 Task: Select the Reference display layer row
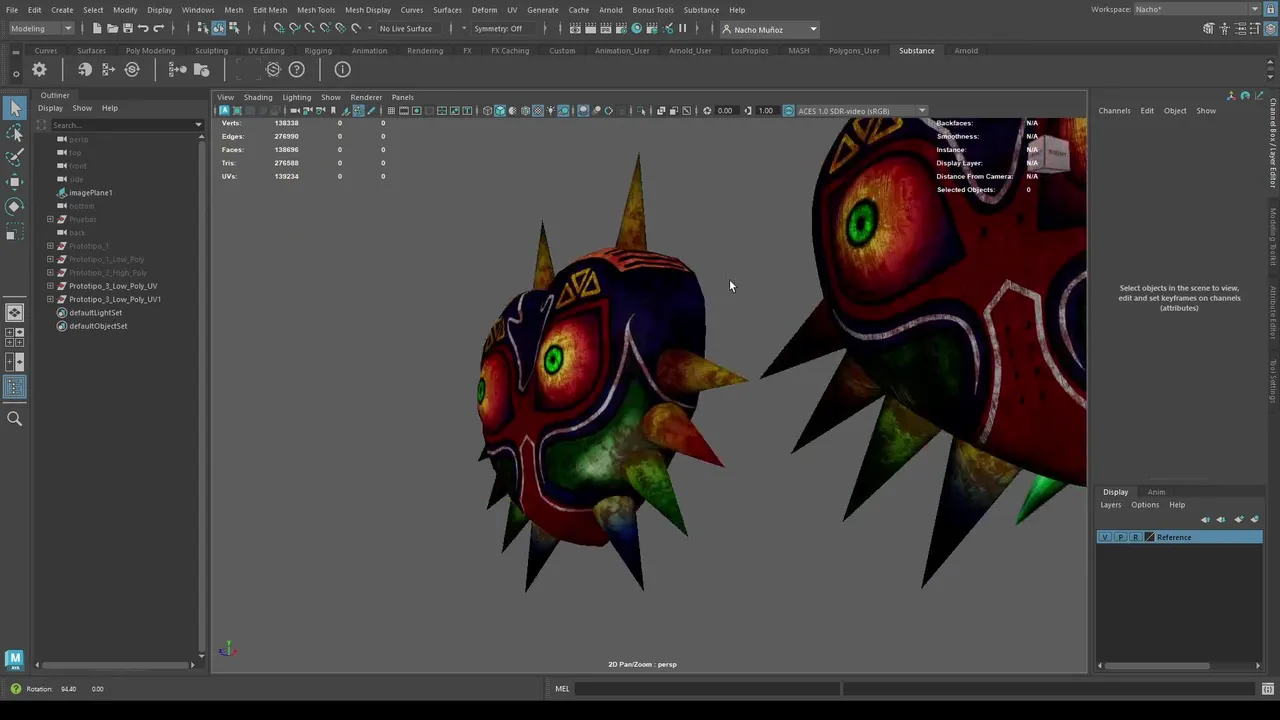coord(1180,538)
